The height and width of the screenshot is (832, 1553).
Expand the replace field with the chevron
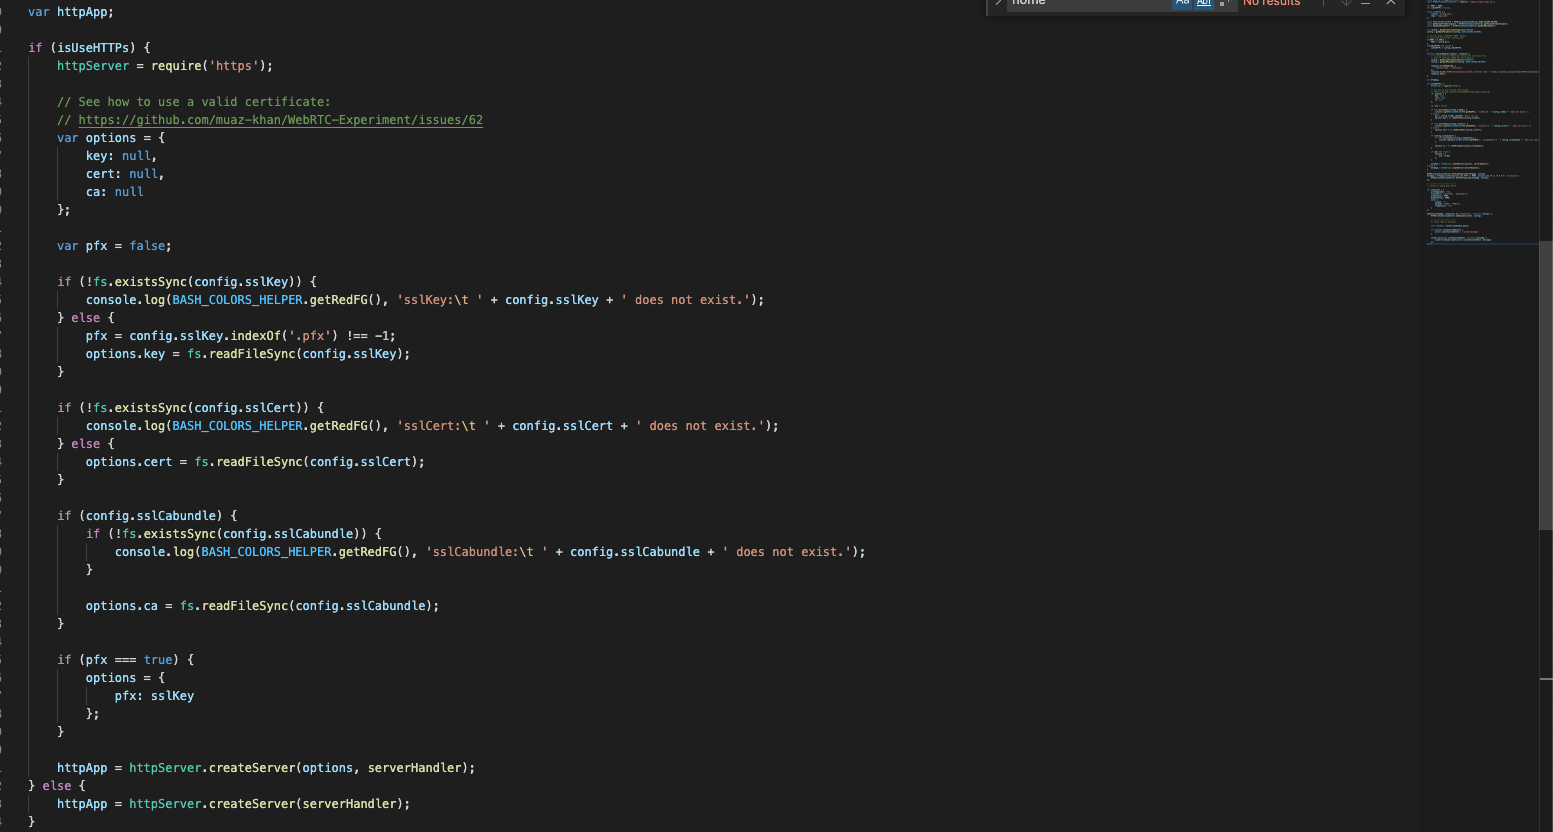coord(999,4)
